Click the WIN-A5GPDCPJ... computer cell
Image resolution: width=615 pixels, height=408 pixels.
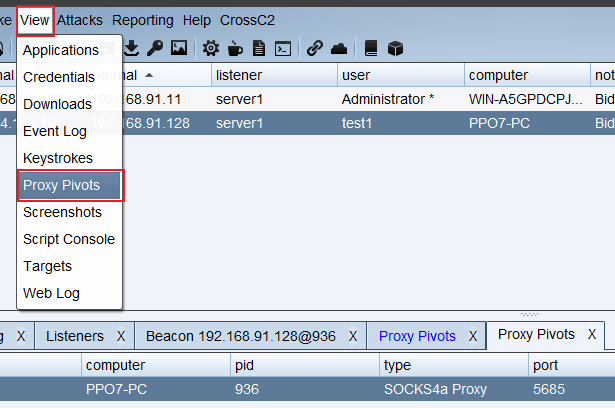point(526,99)
